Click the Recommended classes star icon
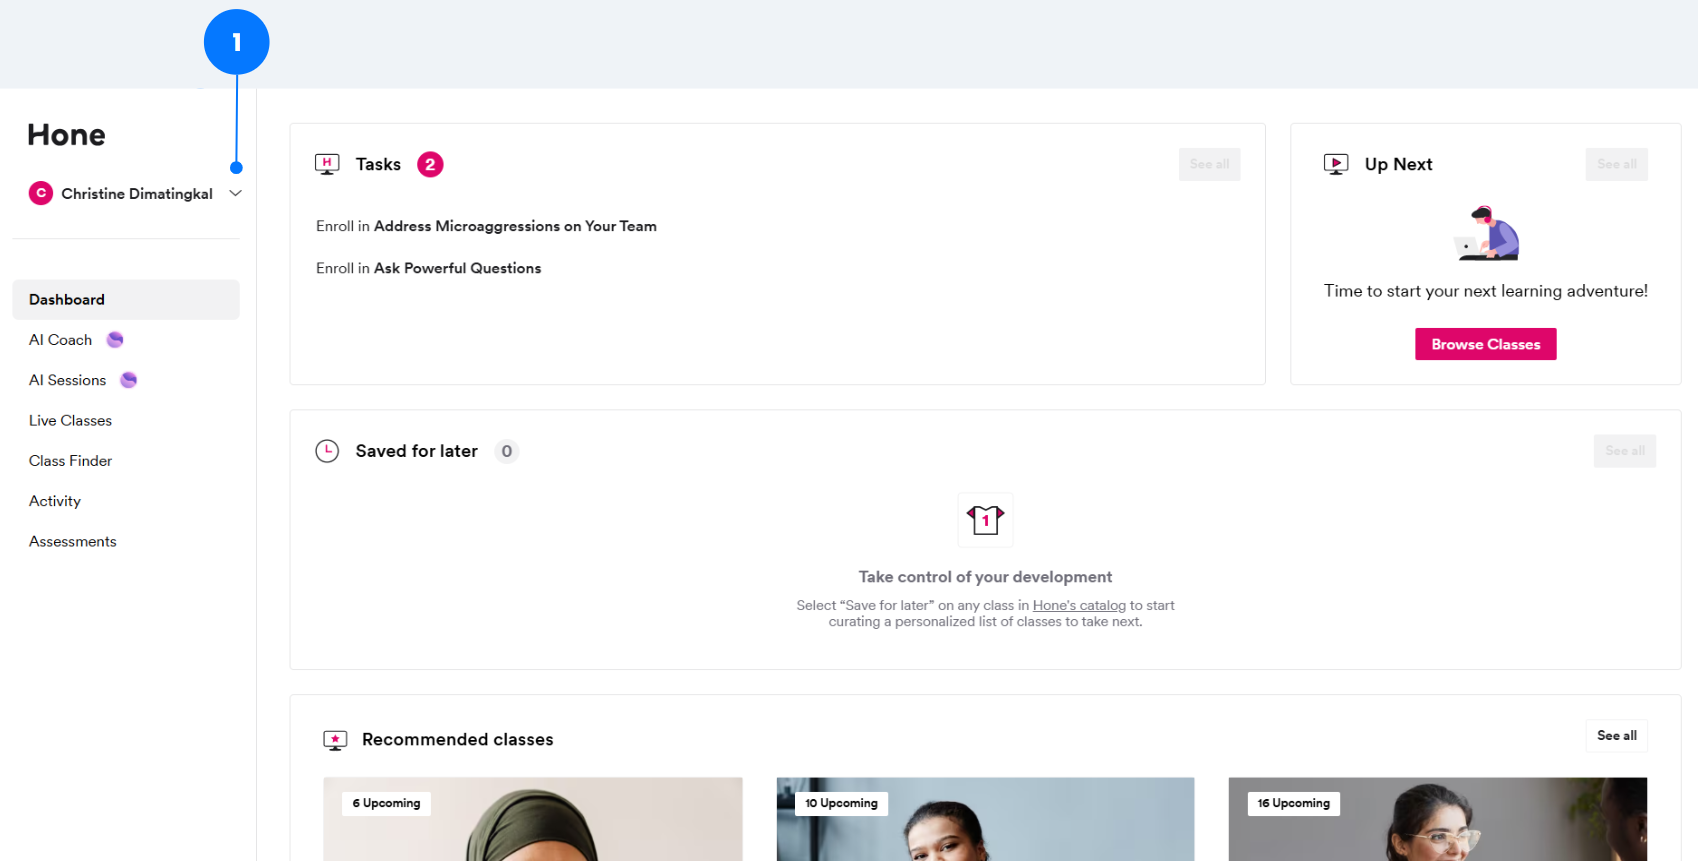The height and width of the screenshot is (861, 1698). click(335, 740)
